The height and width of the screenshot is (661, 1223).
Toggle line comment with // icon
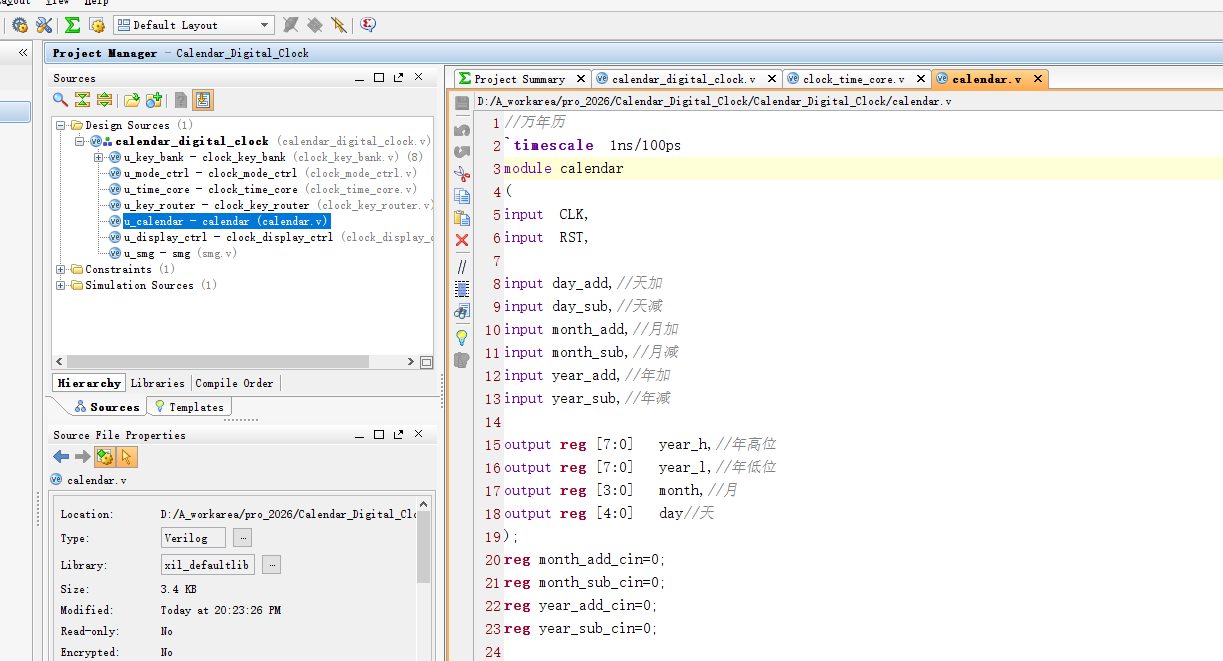[462, 267]
